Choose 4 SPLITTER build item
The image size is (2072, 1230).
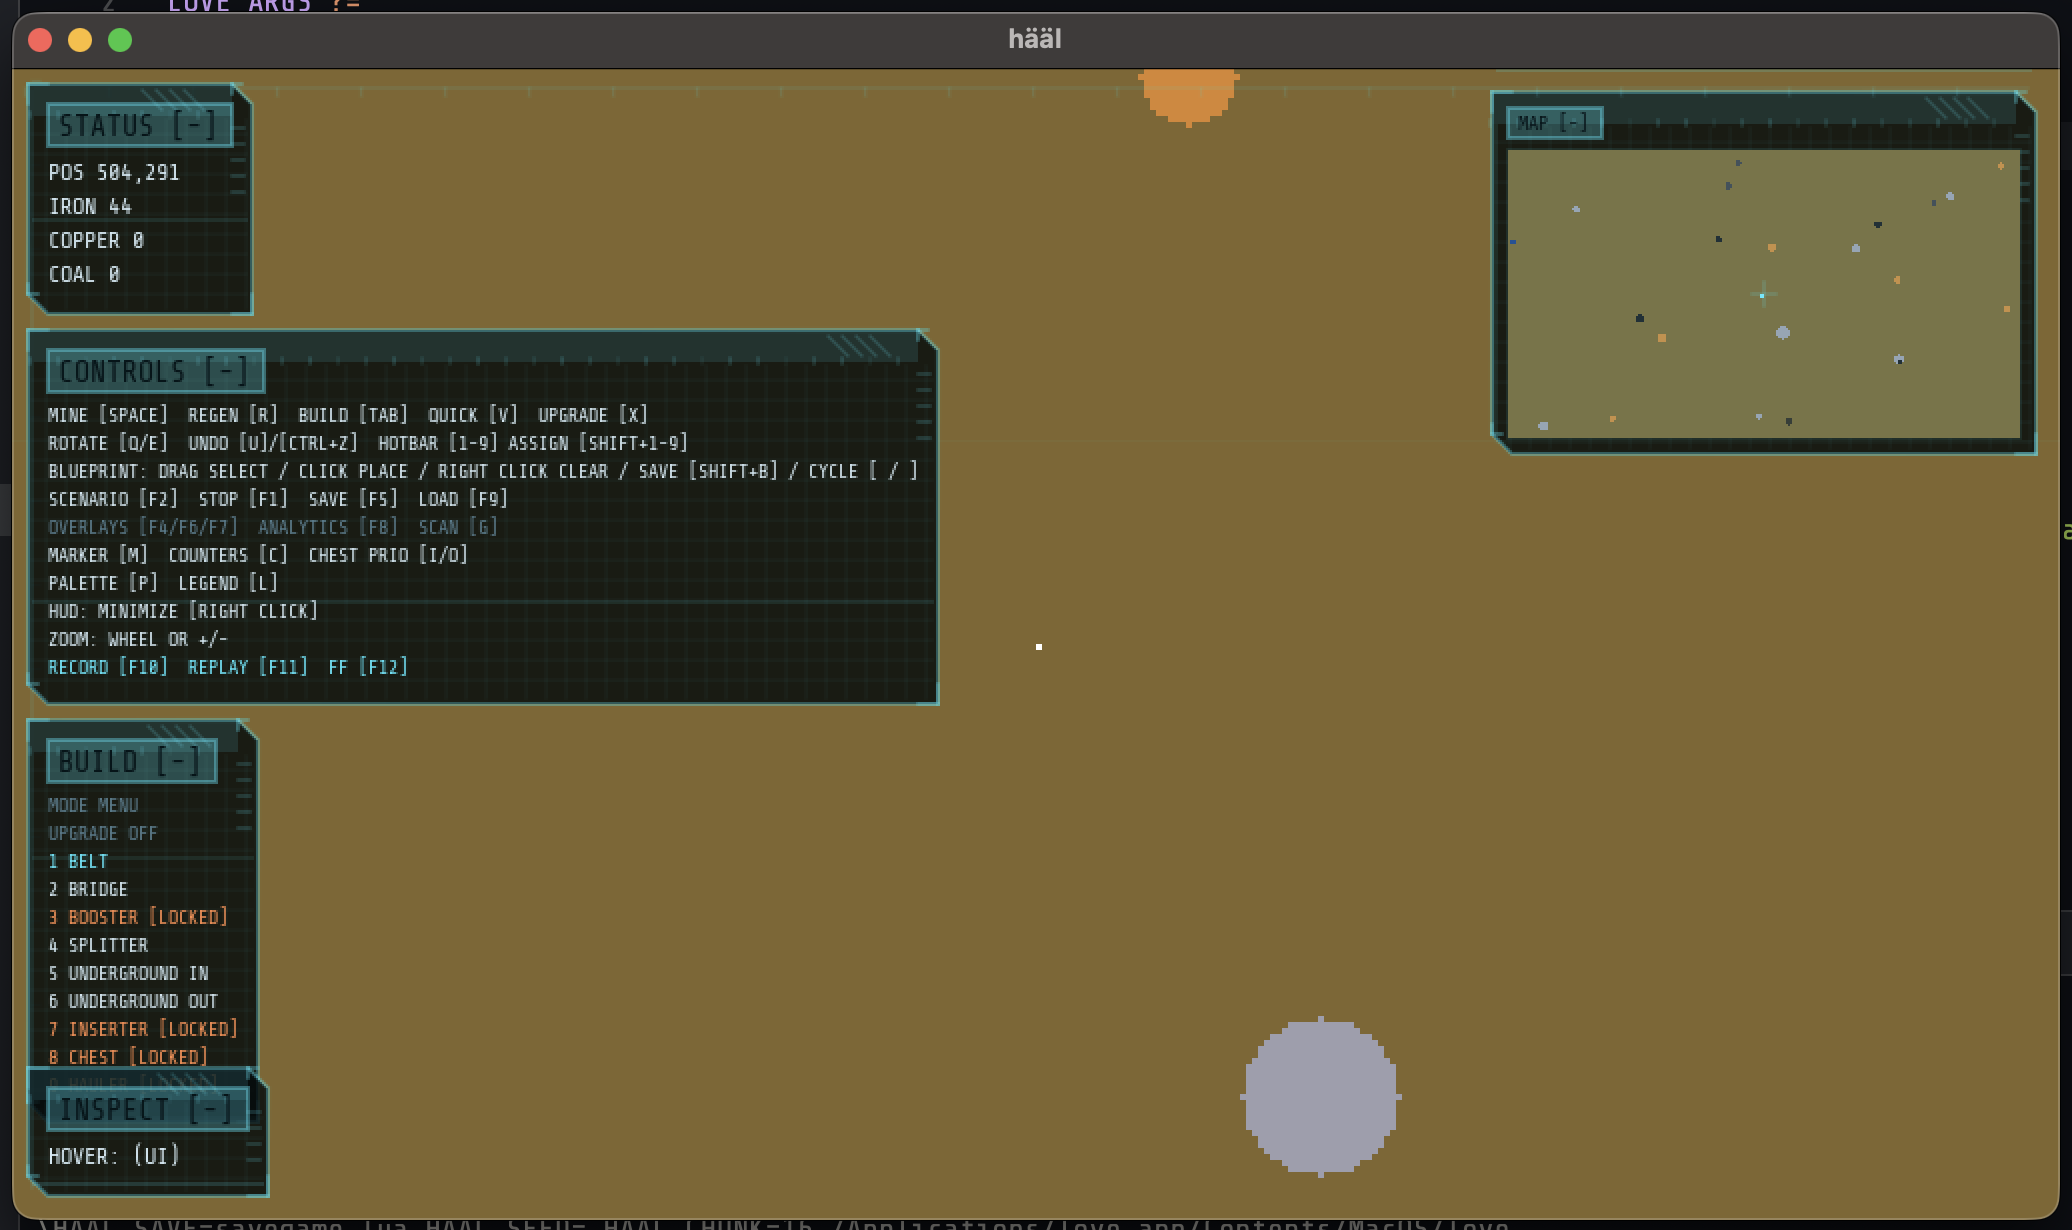[98, 945]
